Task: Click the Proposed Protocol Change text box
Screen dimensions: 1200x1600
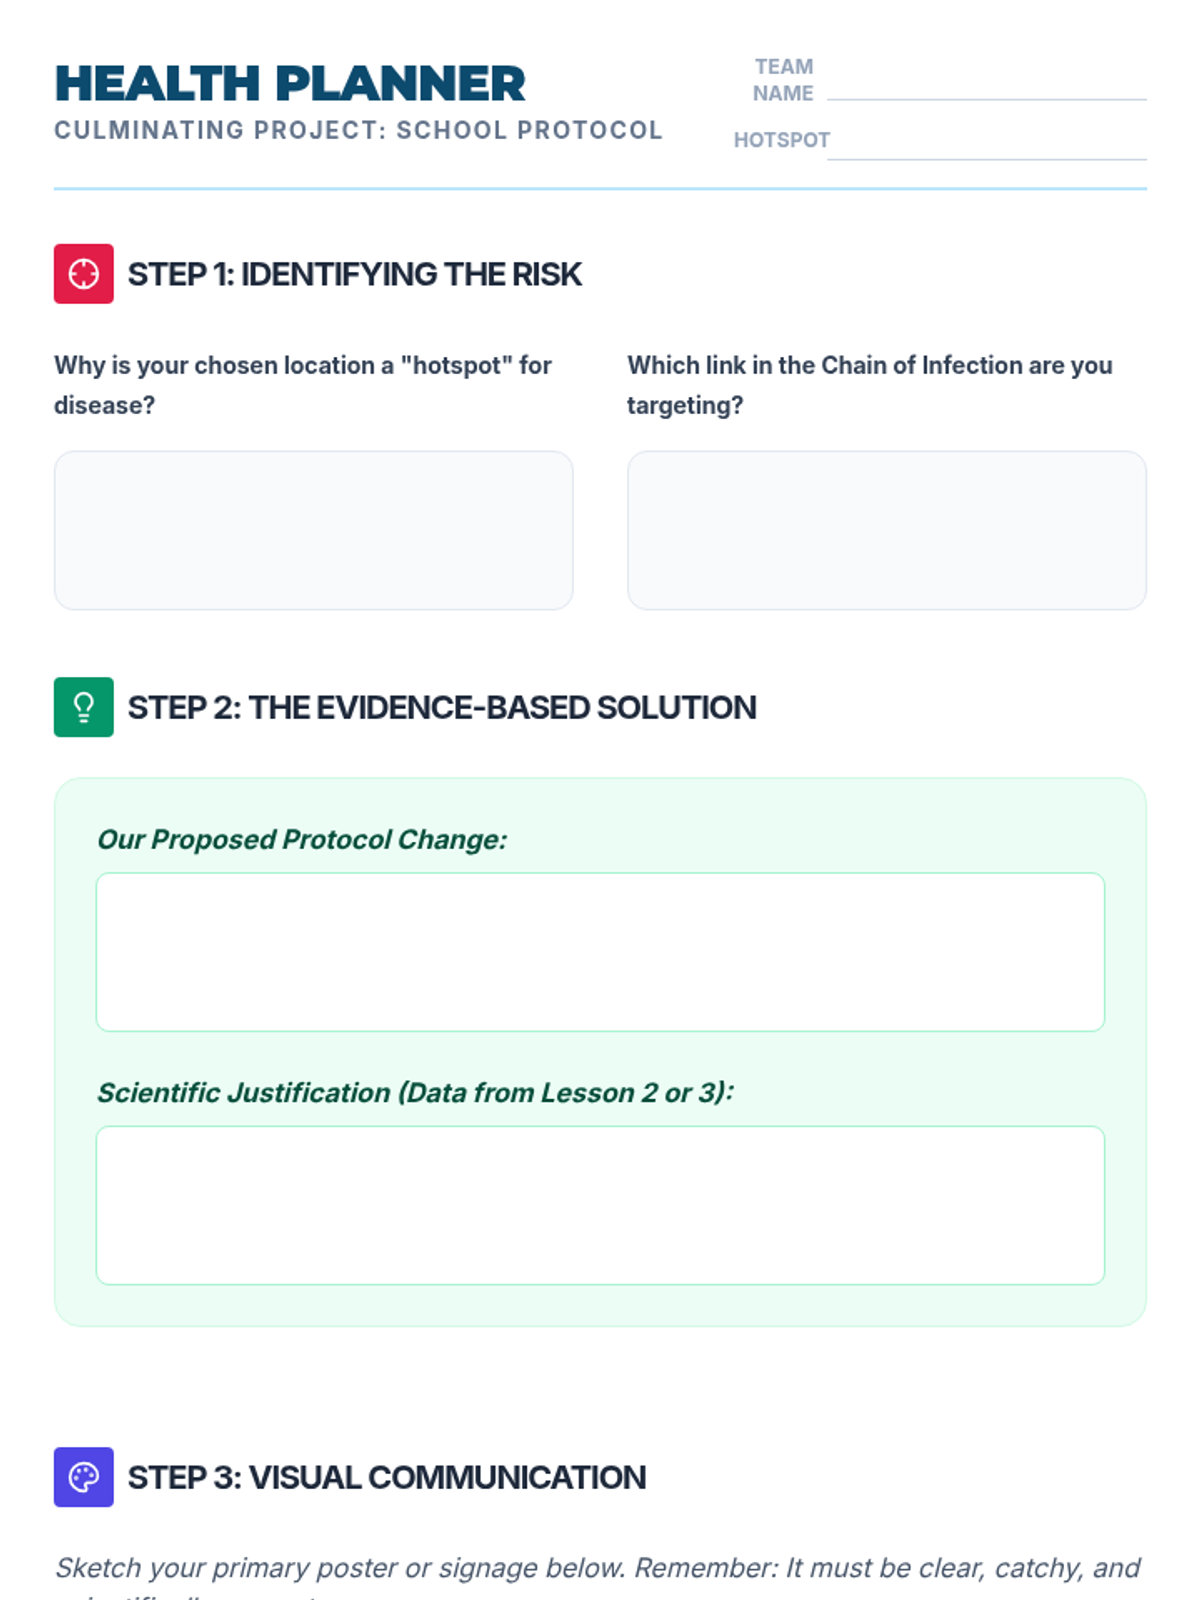Action: pos(600,952)
